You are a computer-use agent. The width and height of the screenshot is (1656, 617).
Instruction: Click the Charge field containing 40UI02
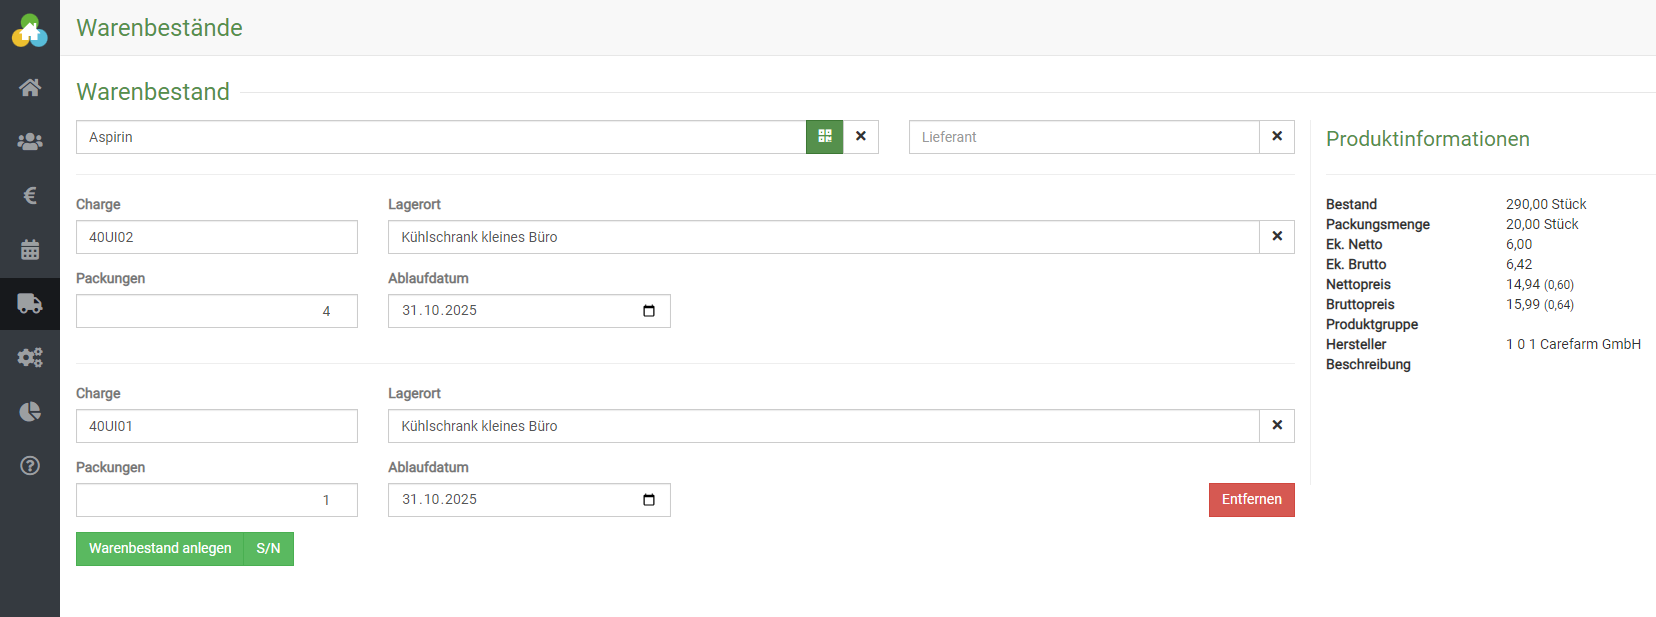217,237
